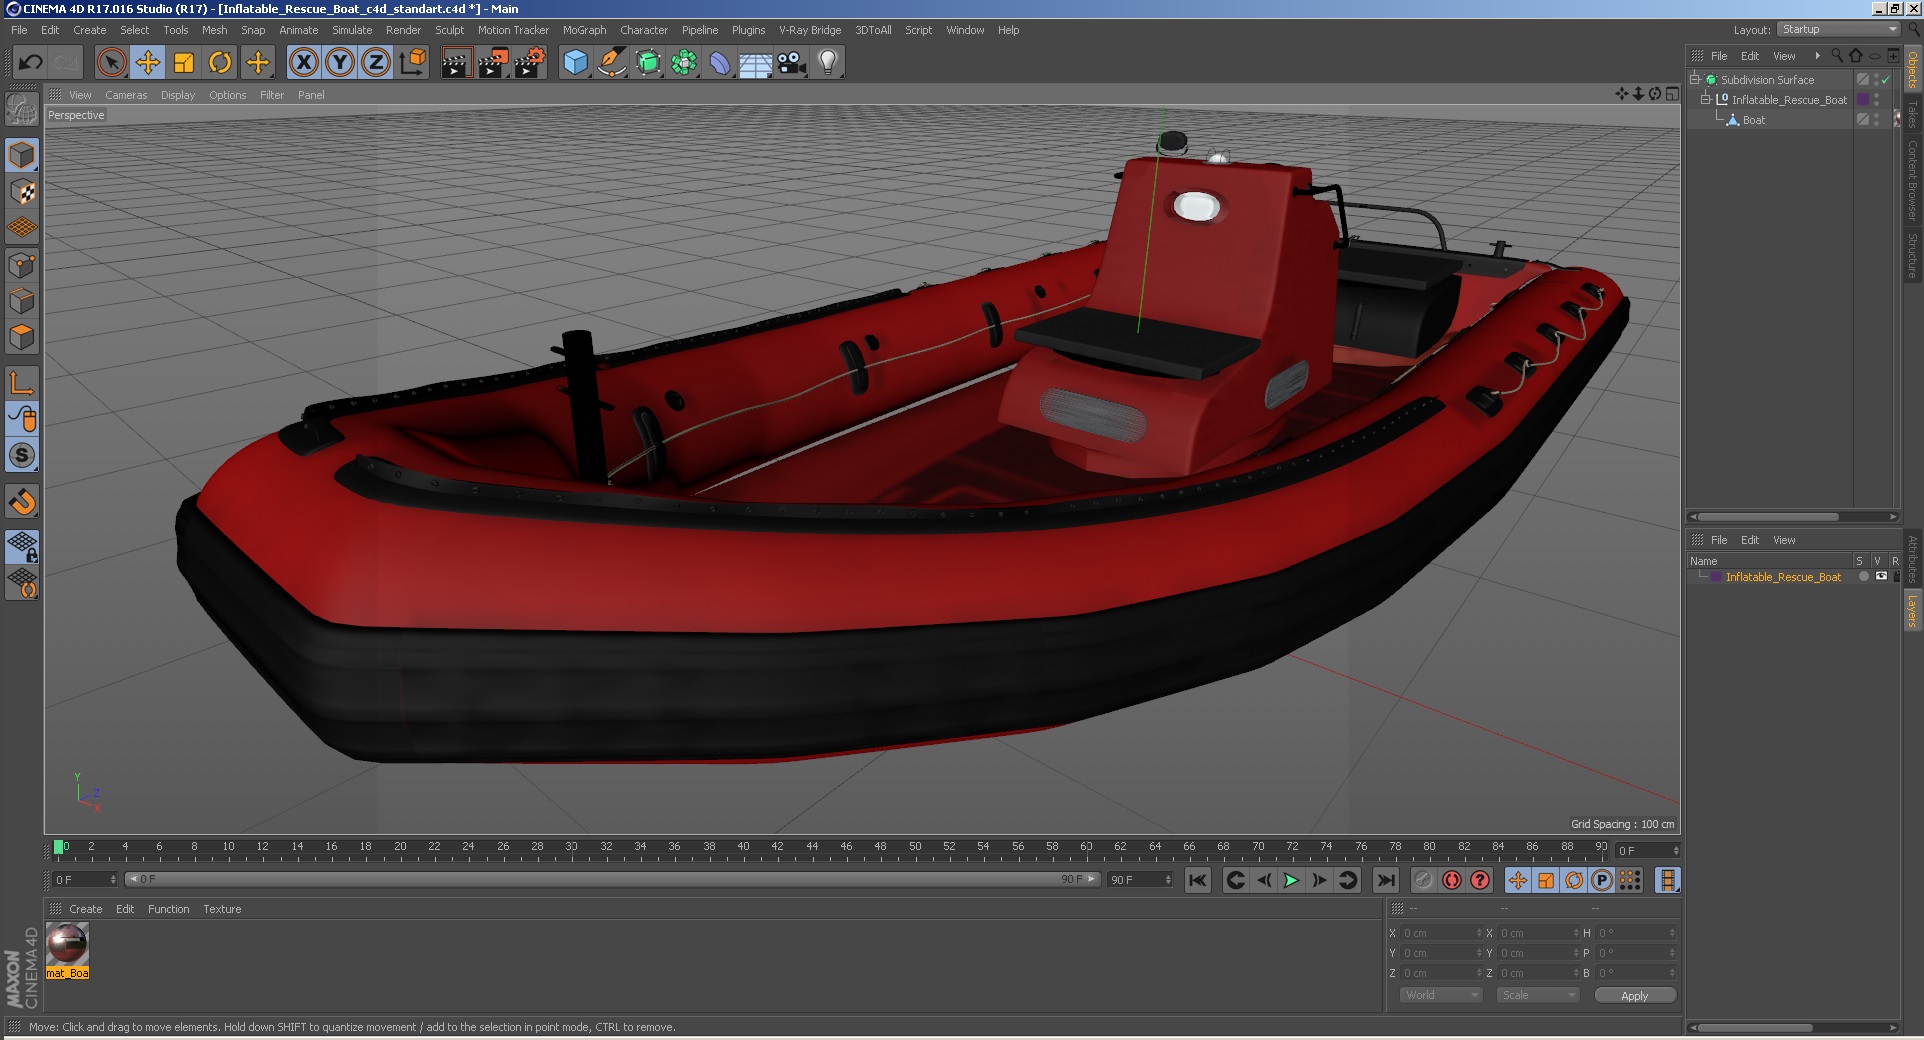Open the Content Browser side tab
Image resolution: width=1924 pixels, height=1040 pixels.
point(1912,180)
